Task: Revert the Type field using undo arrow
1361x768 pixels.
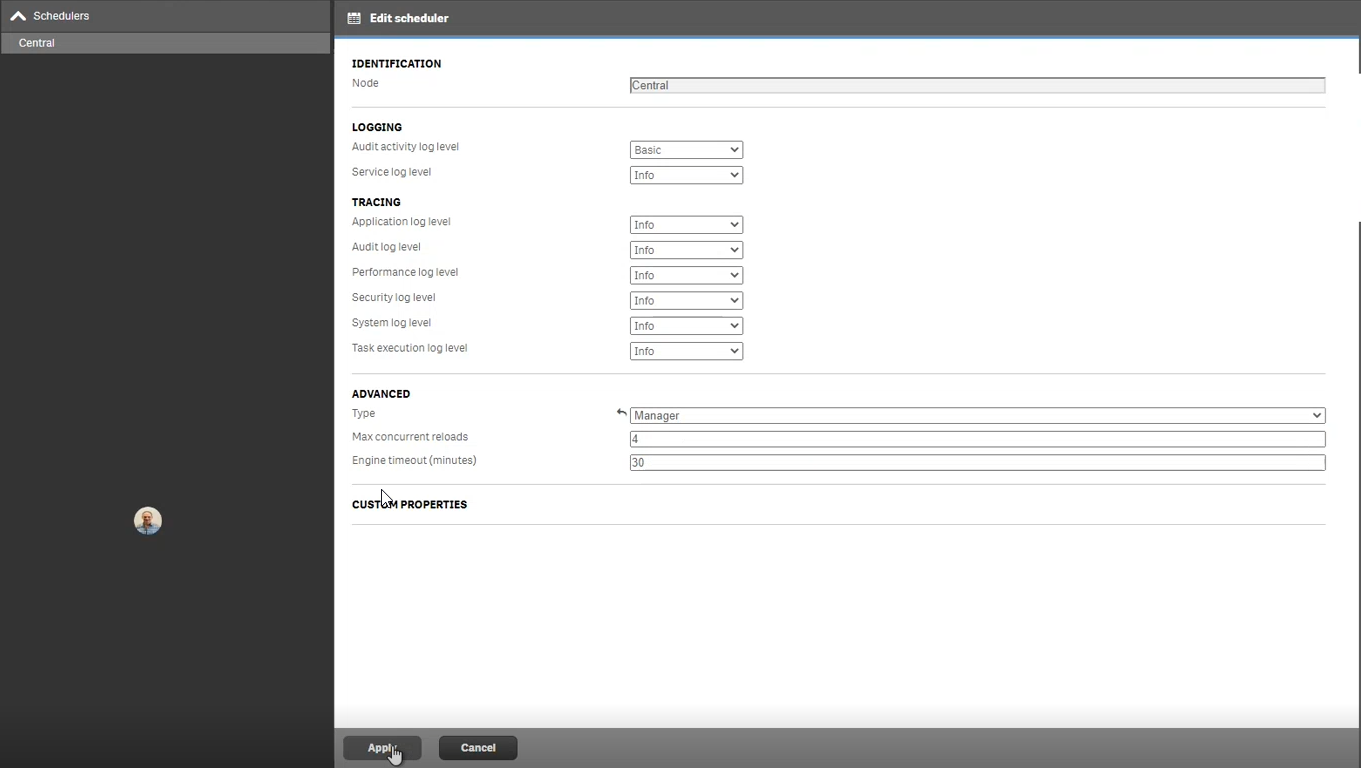Action: (x=621, y=413)
